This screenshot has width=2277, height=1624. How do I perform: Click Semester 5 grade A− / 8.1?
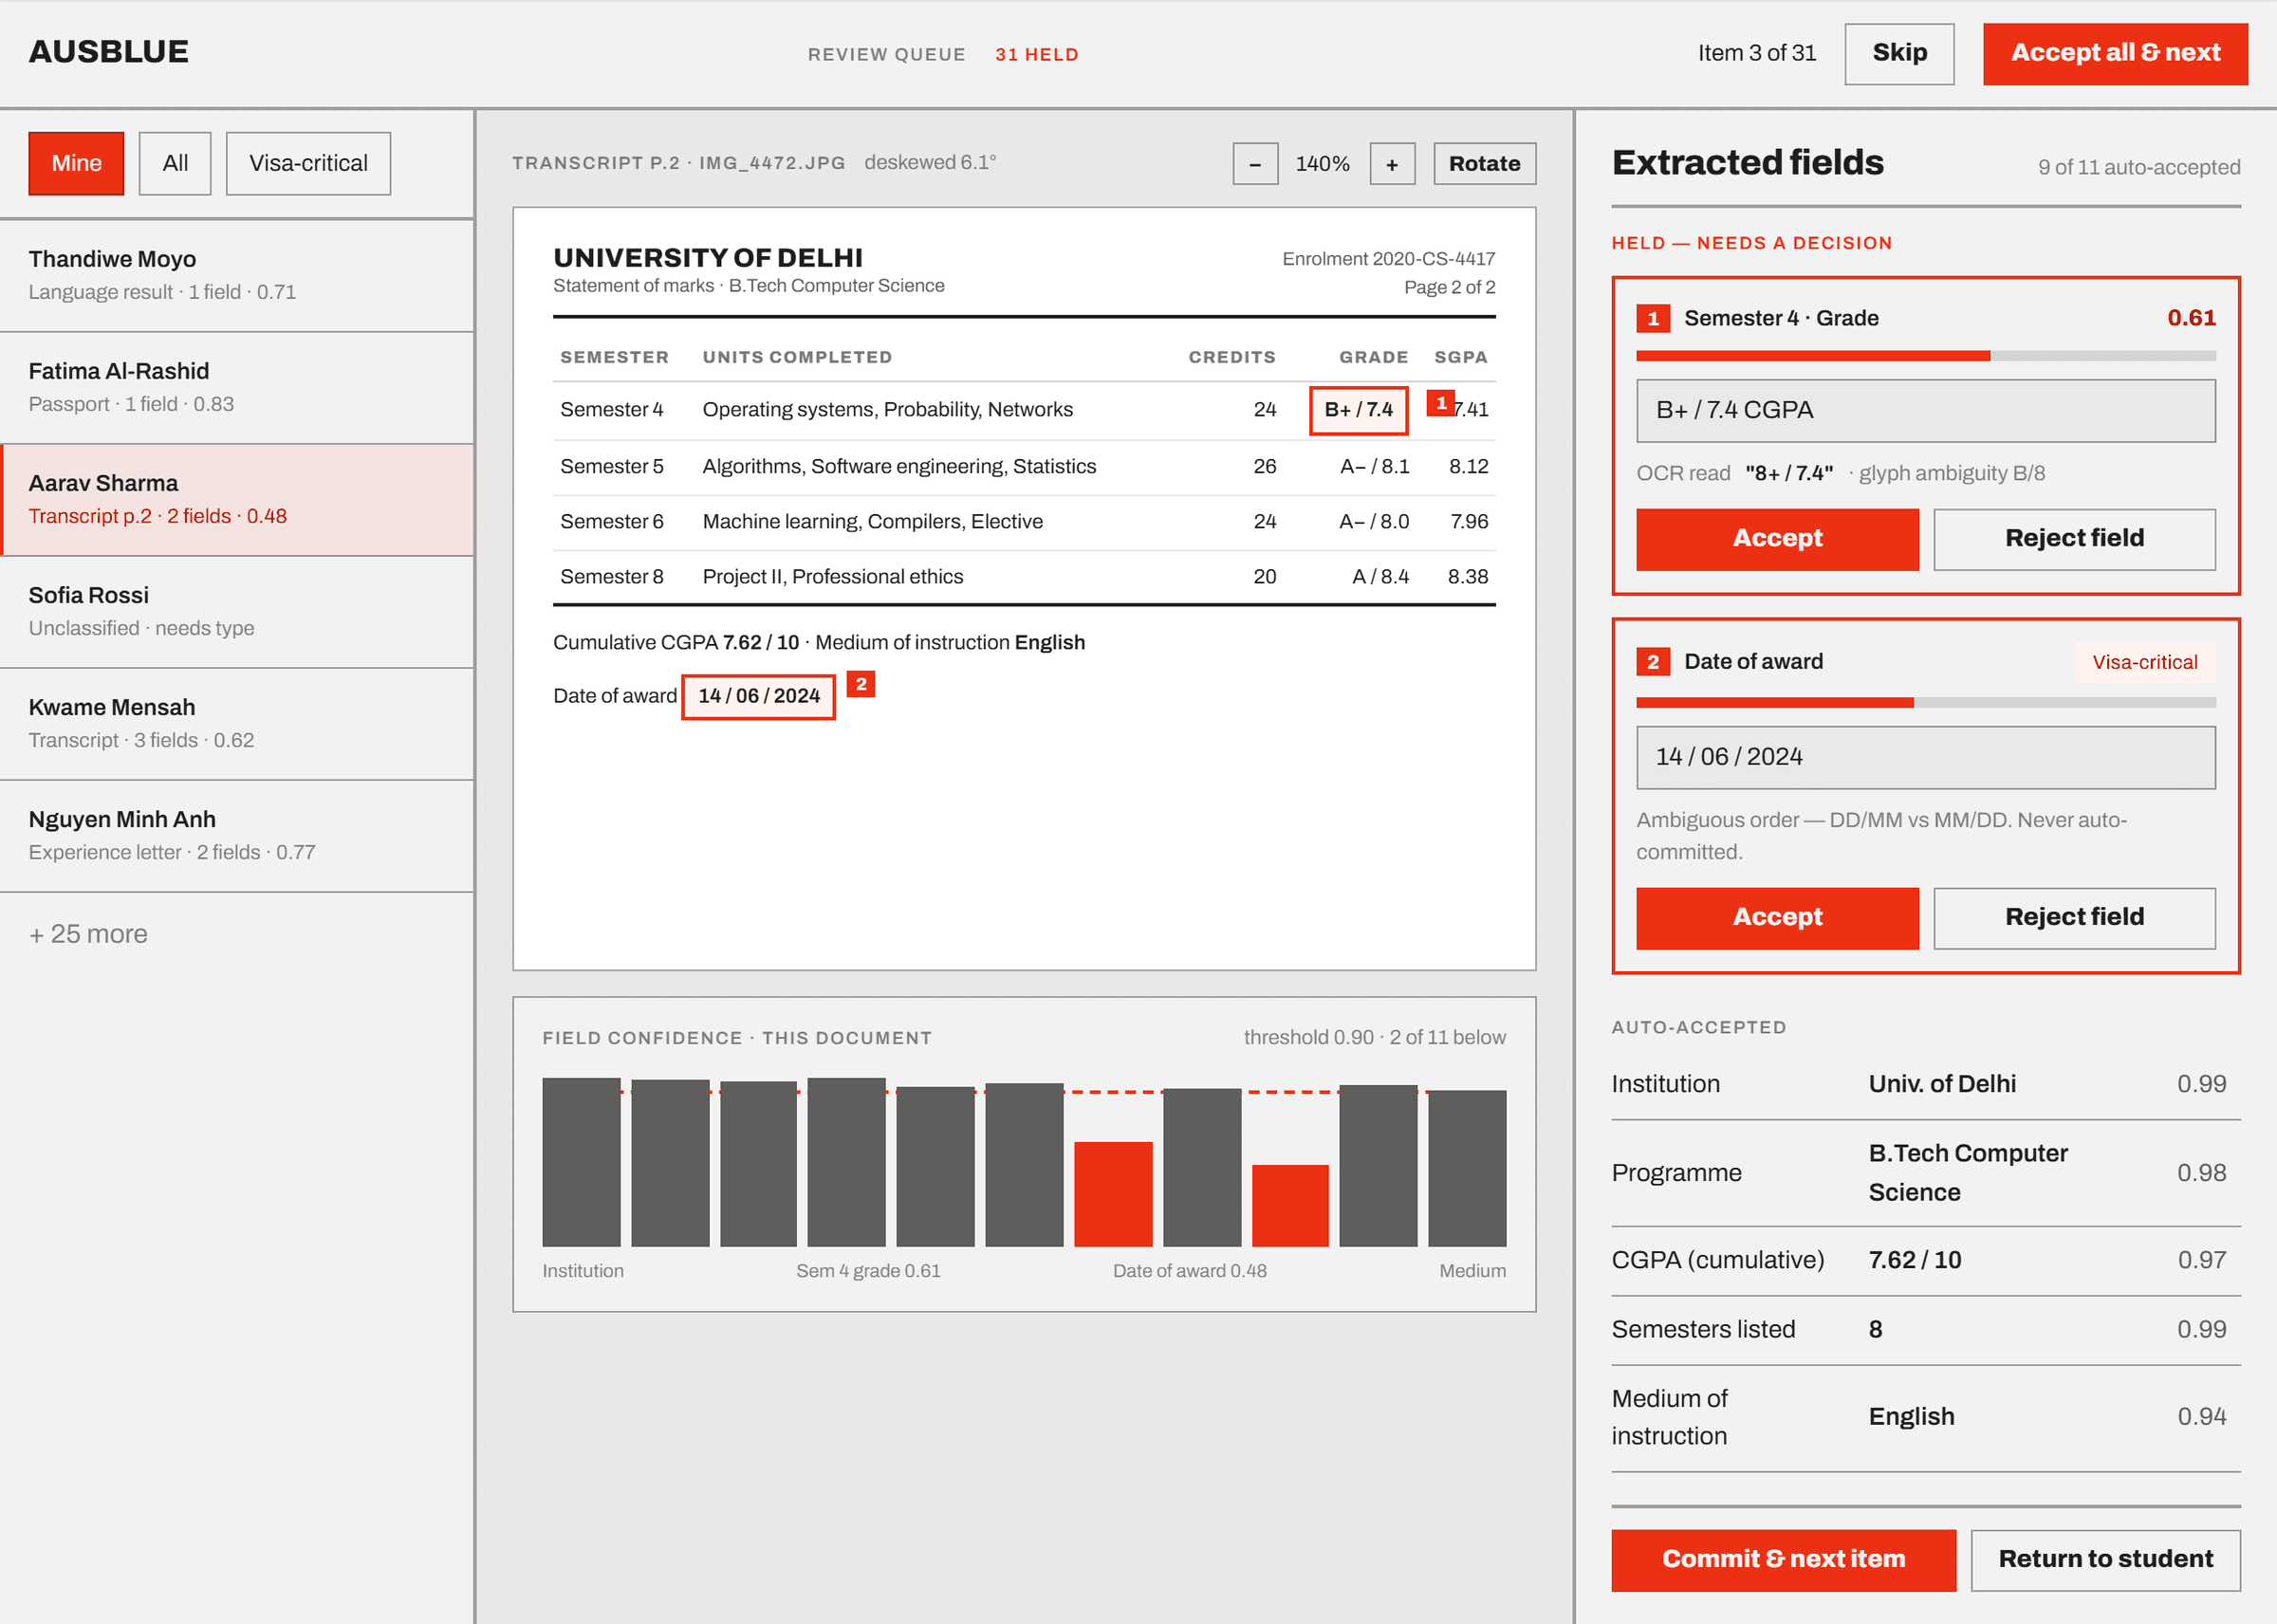pyautogui.click(x=1374, y=467)
